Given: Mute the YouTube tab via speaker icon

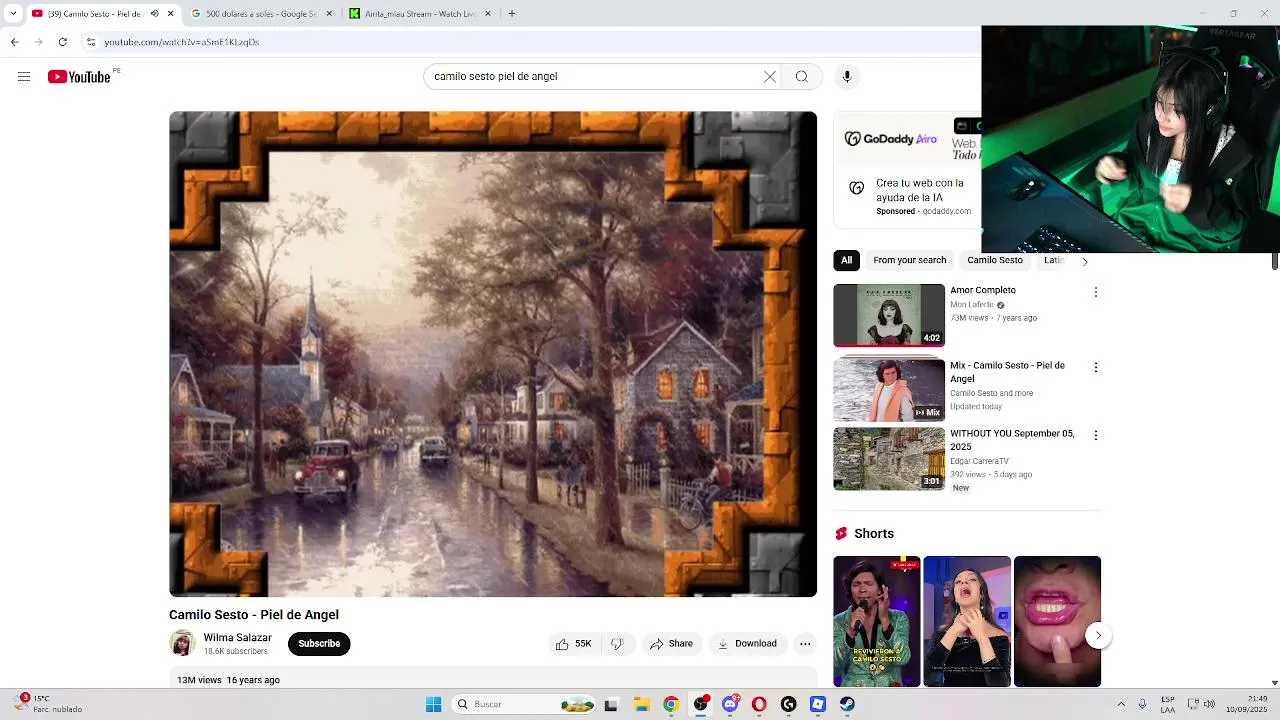Looking at the screenshot, I should pyautogui.click(x=154, y=14).
